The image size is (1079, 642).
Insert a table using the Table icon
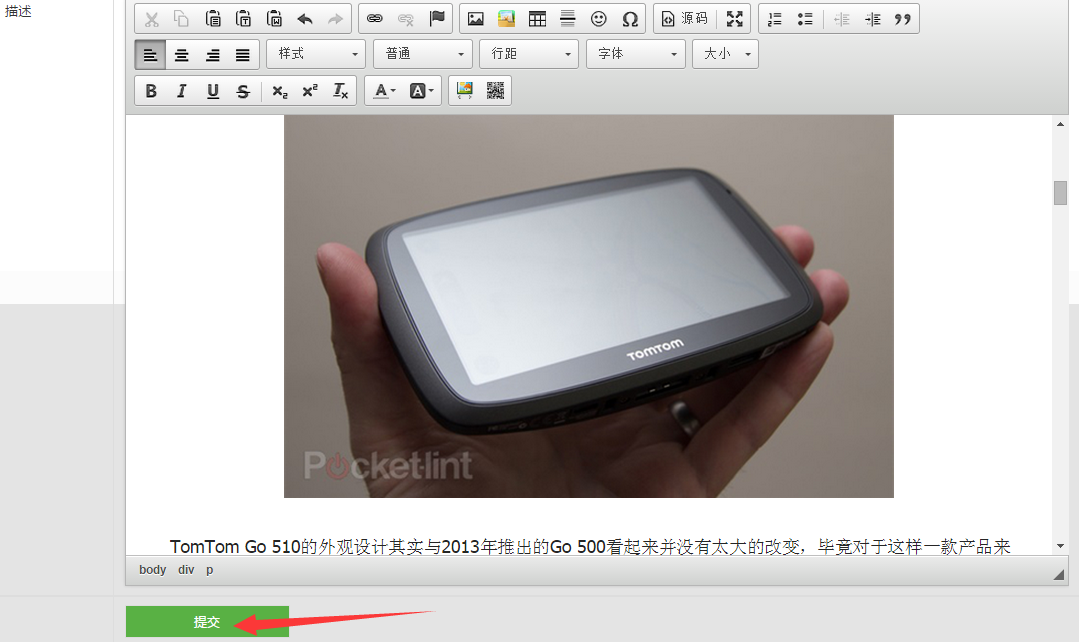coord(537,19)
